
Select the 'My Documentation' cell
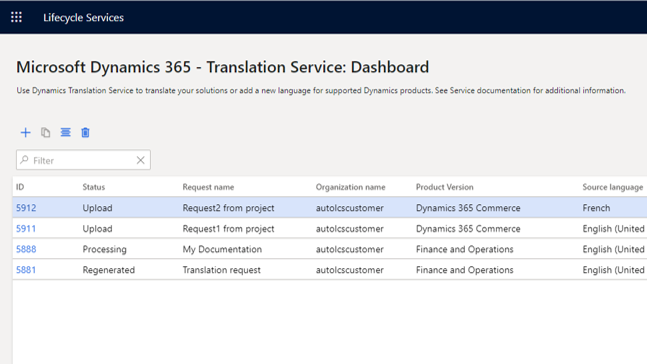click(222, 249)
